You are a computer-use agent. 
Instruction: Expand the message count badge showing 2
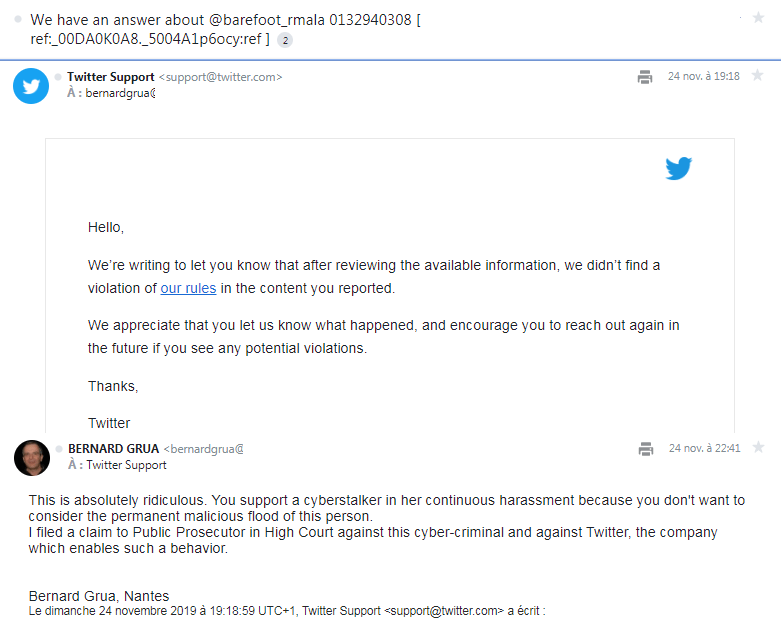285,40
